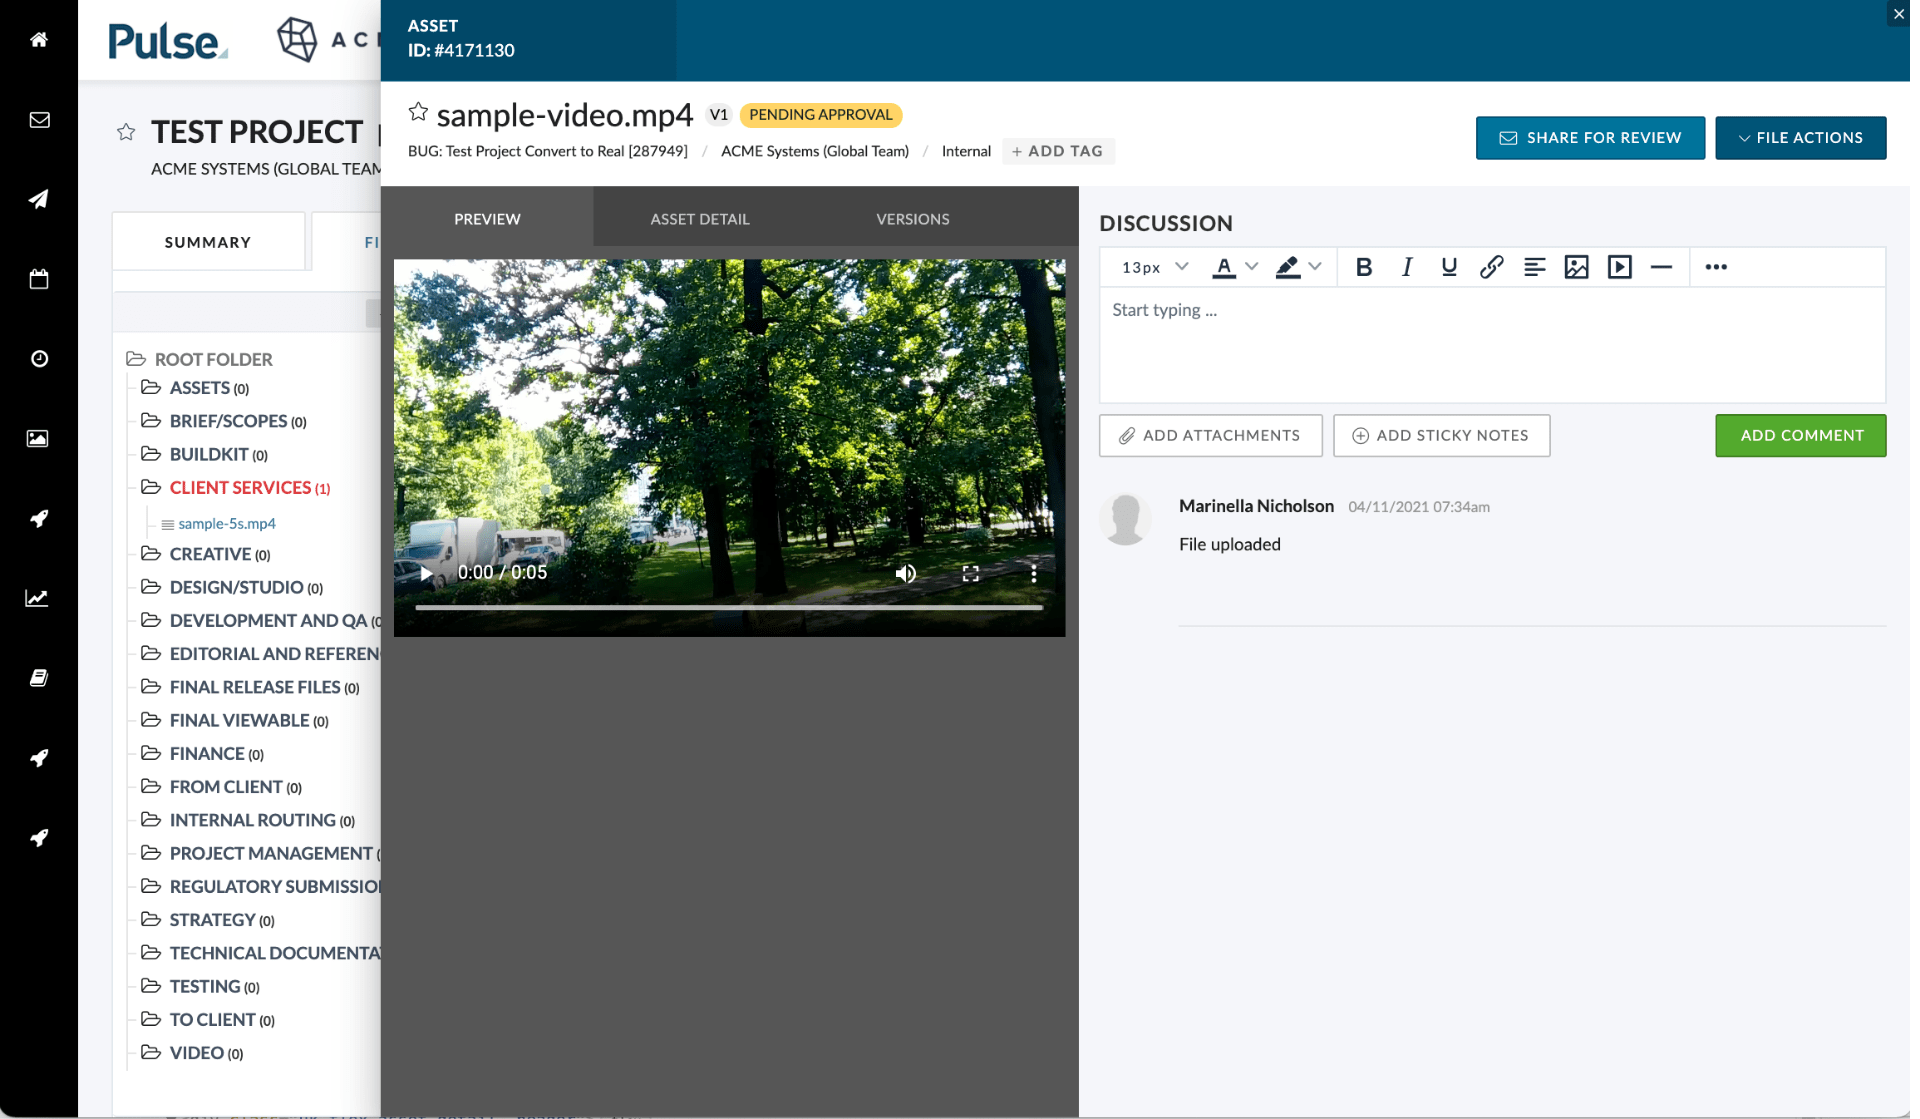Open the calendar sidebar icon
This screenshot has width=1920, height=1119.
pyautogui.click(x=39, y=279)
